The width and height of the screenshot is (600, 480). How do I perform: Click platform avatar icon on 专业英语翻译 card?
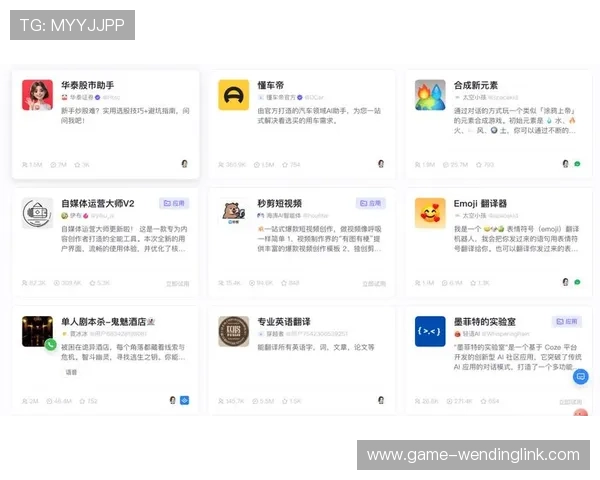[x=381, y=400]
